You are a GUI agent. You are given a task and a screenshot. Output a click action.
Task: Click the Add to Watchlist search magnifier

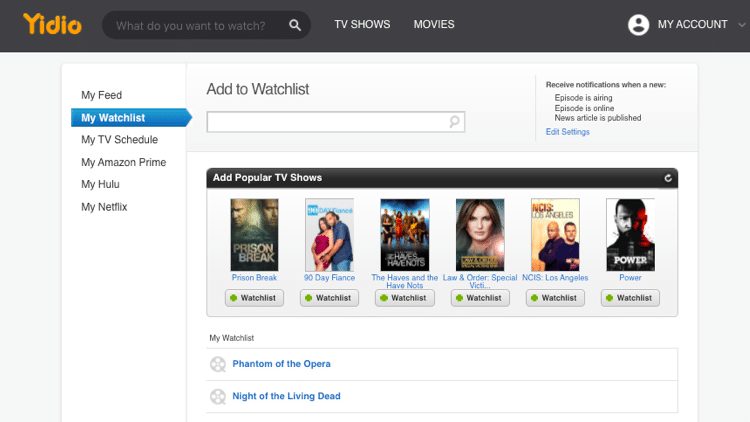tap(454, 122)
